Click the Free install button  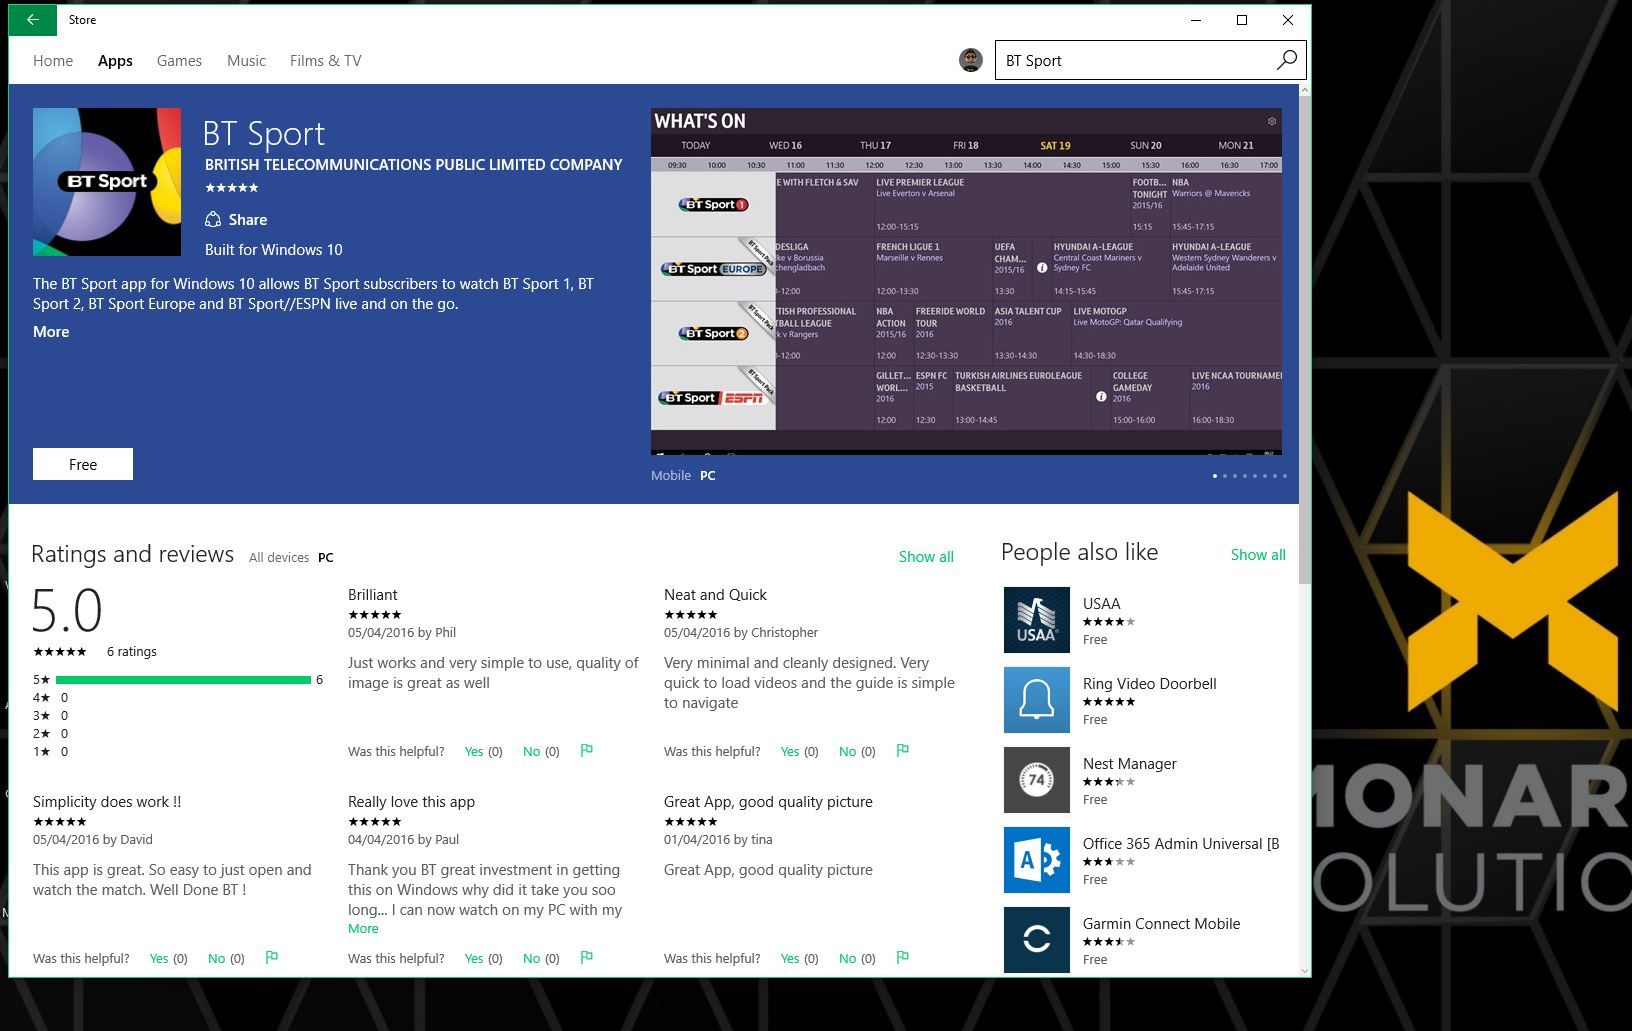(83, 463)
